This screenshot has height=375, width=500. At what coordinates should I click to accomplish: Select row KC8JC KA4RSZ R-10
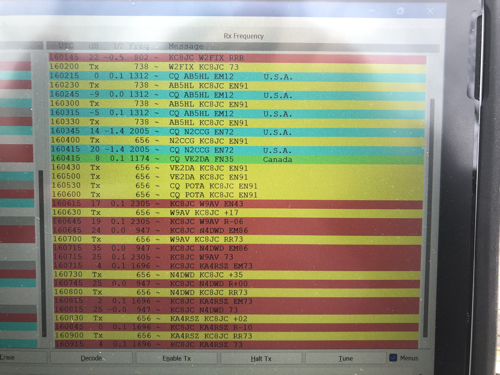point(237,327)
